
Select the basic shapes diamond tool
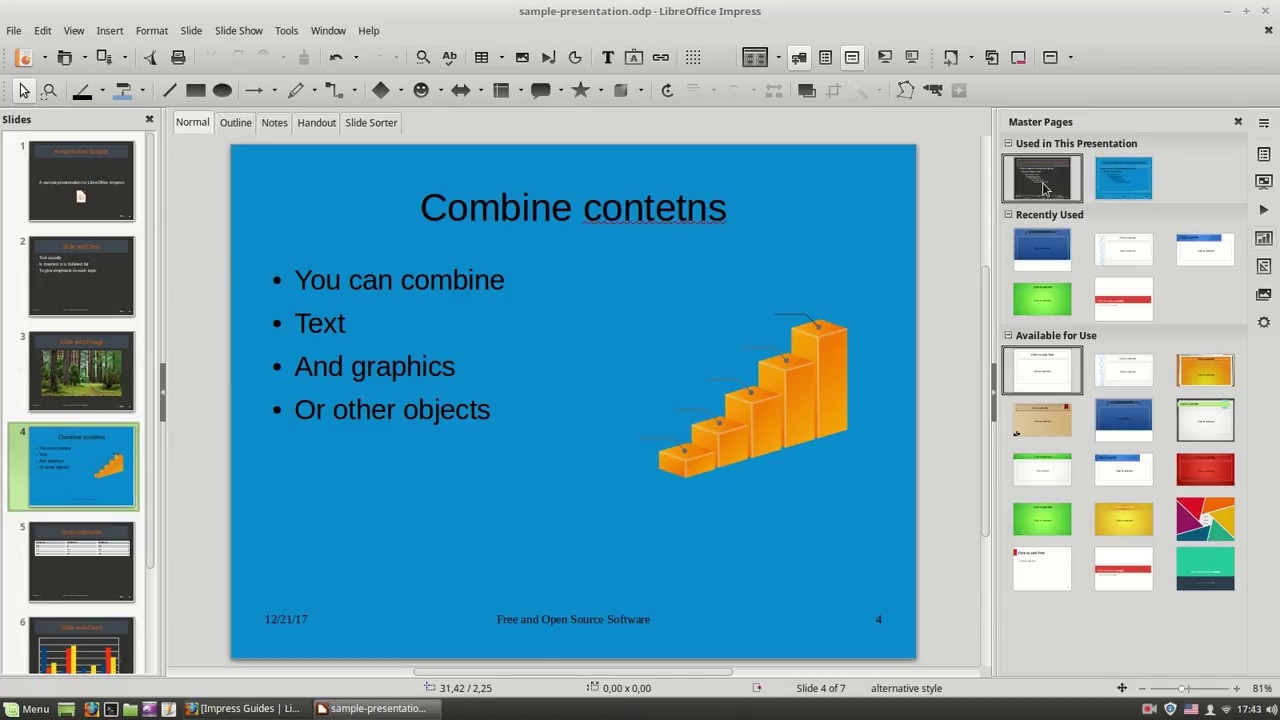pyautogui.click(x=381, y=91)
